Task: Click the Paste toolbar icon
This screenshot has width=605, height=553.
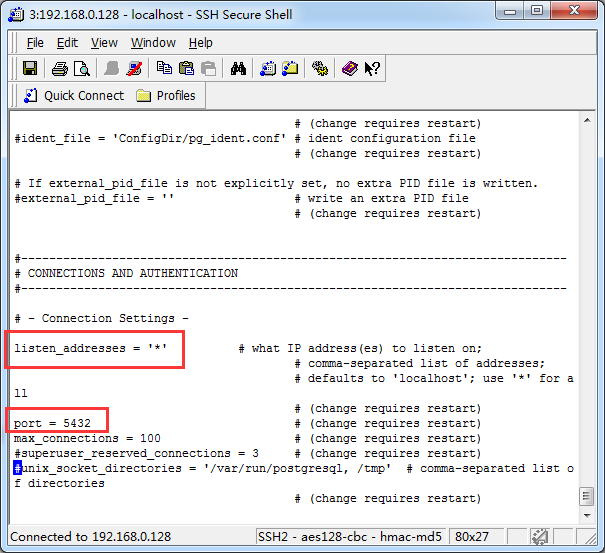Action: coord(186,69)
